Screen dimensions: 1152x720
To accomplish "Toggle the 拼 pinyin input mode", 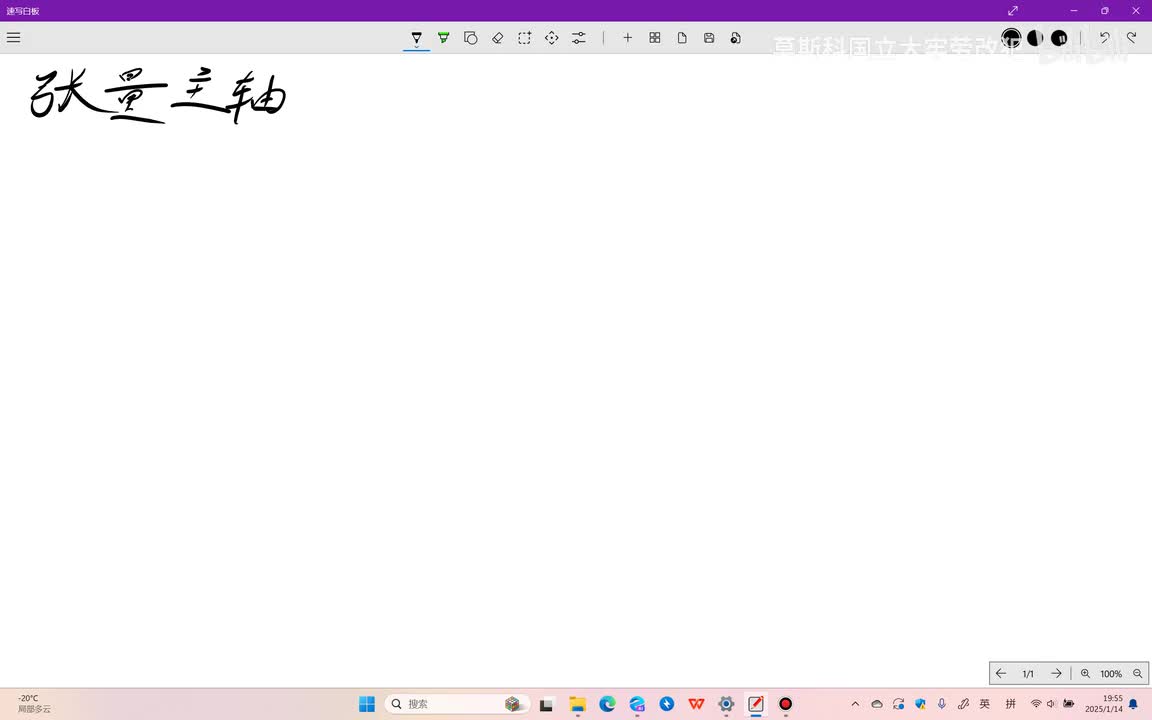I will (1011, 704).
